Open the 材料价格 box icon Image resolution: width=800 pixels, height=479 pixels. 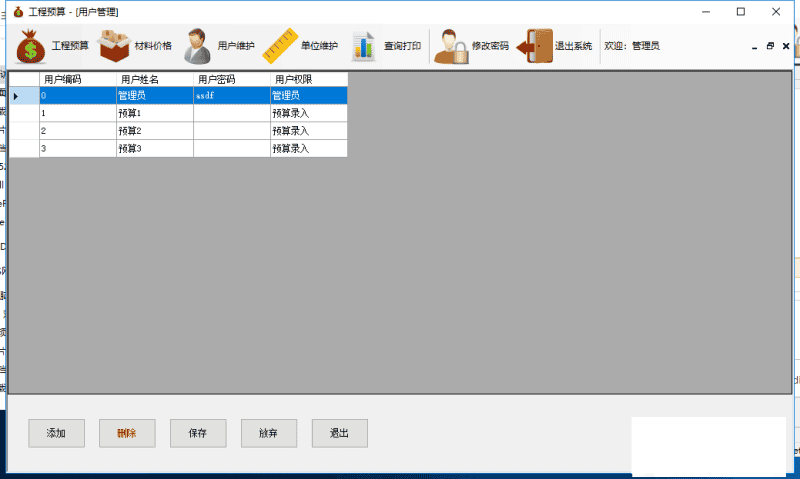[114, 46]
